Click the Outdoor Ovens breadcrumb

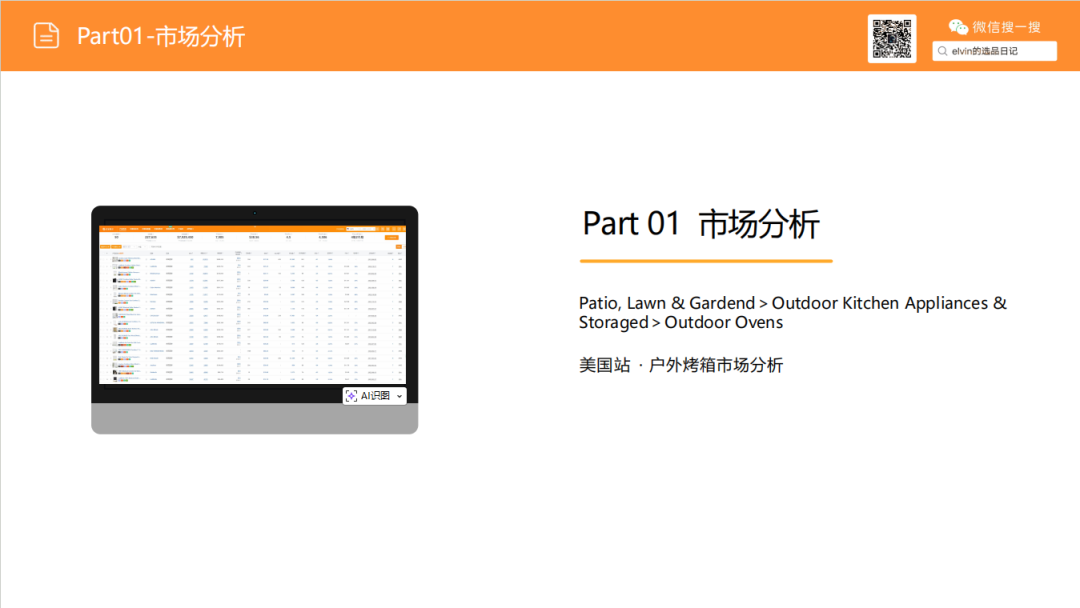(x=723, y=322)
